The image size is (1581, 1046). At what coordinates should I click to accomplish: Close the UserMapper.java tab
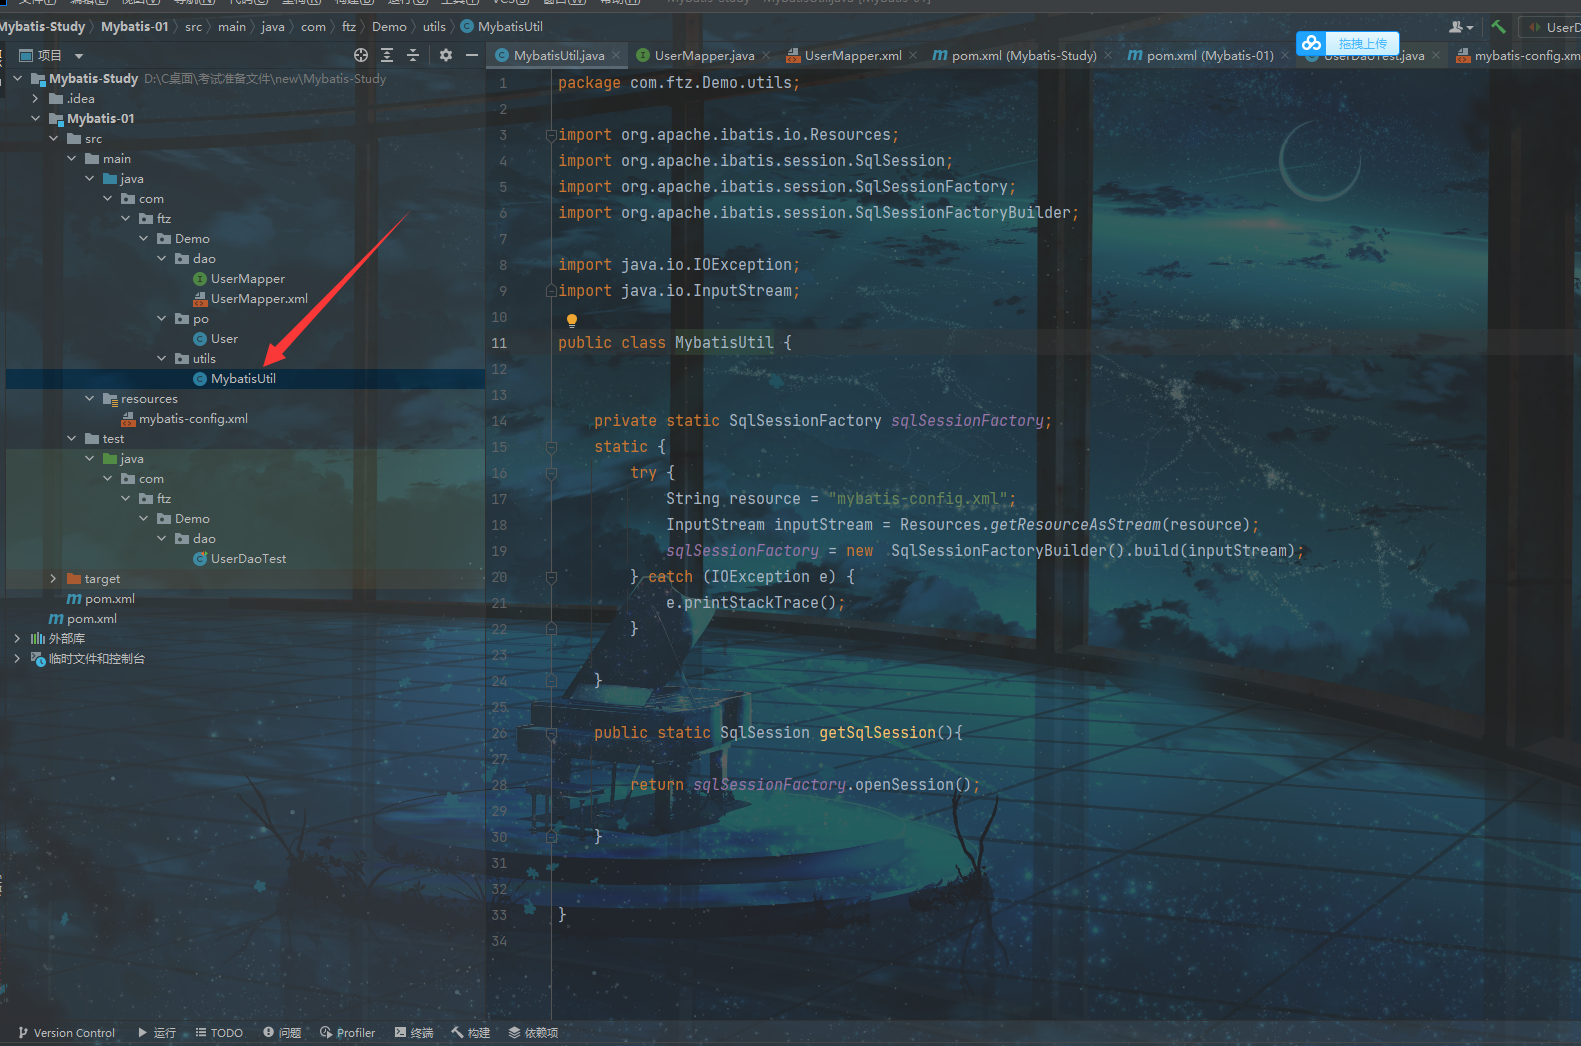(766, 56)
